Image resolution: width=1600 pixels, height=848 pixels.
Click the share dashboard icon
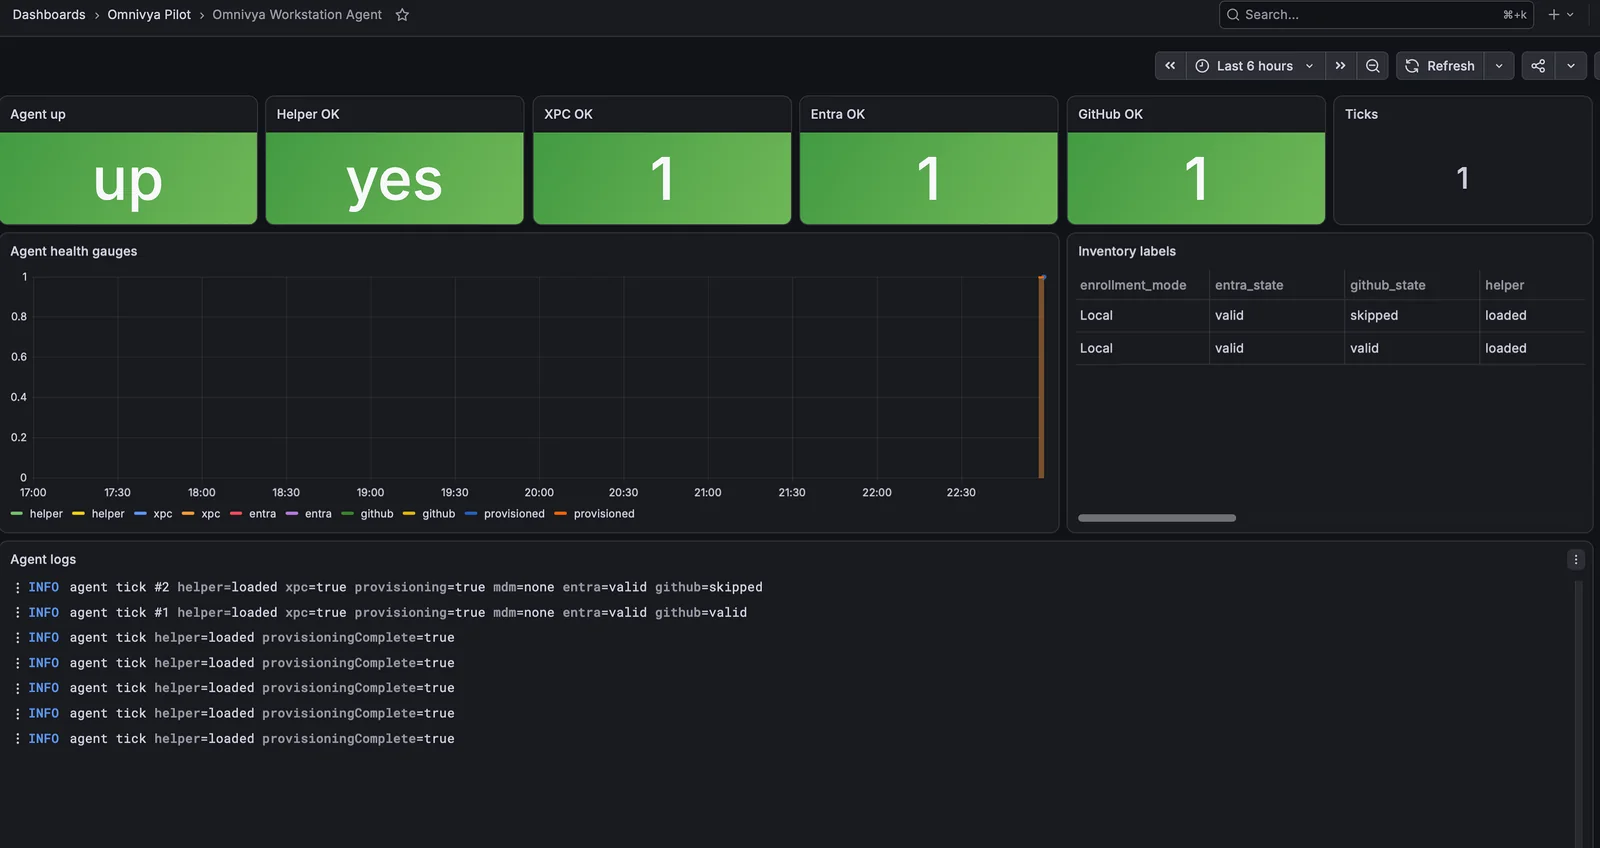pyautogui.click(x=1538, y=66)
